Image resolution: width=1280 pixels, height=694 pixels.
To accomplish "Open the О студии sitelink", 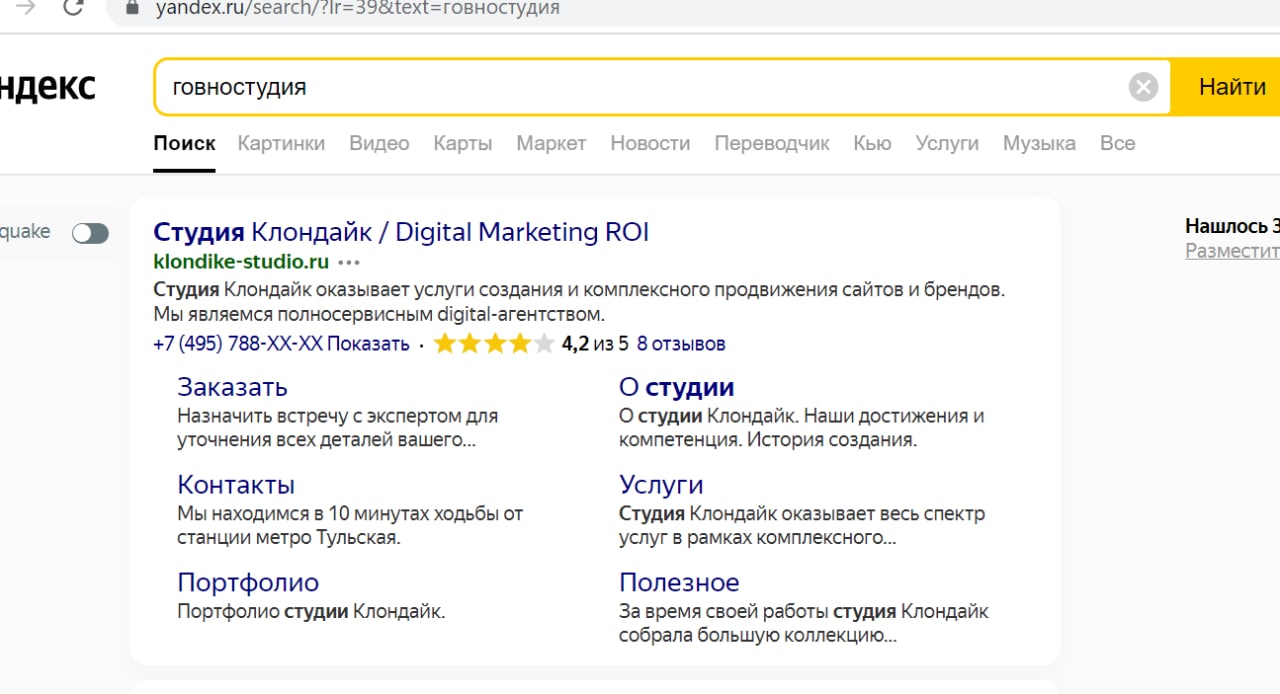I will [x=676, y=387].
